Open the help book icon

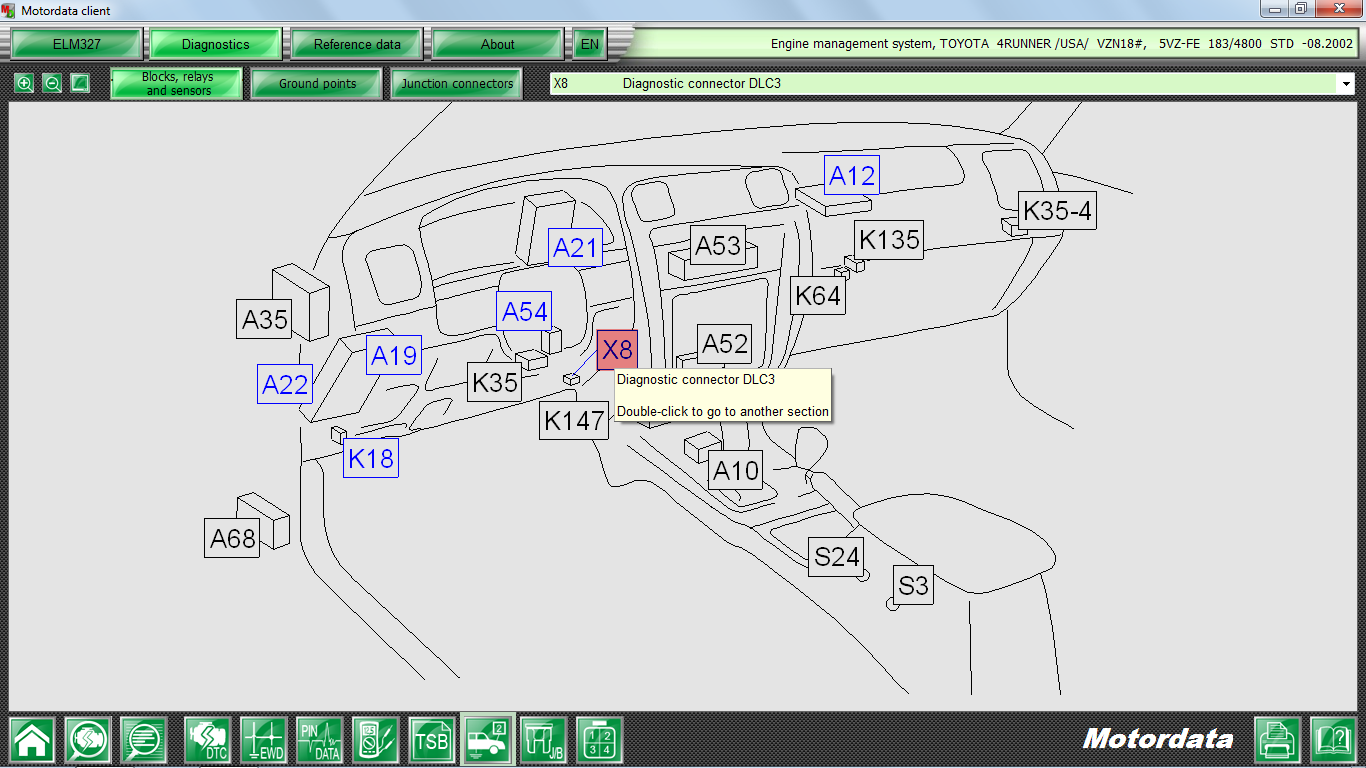[1333, 740]
